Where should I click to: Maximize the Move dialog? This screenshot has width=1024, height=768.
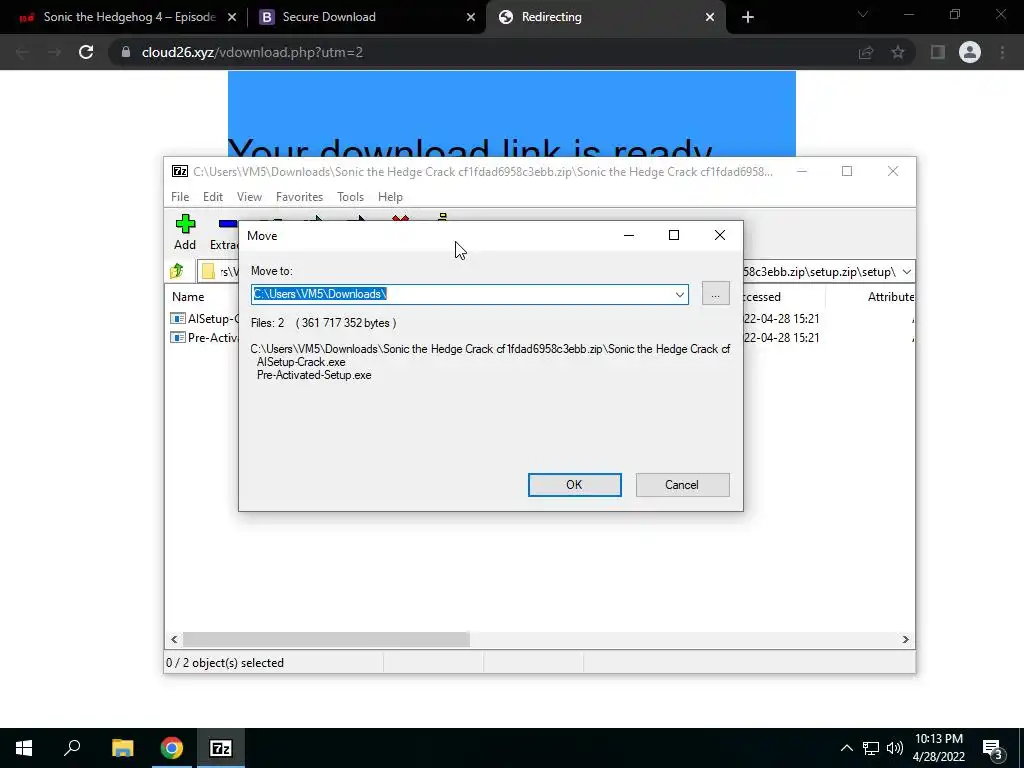674,235
